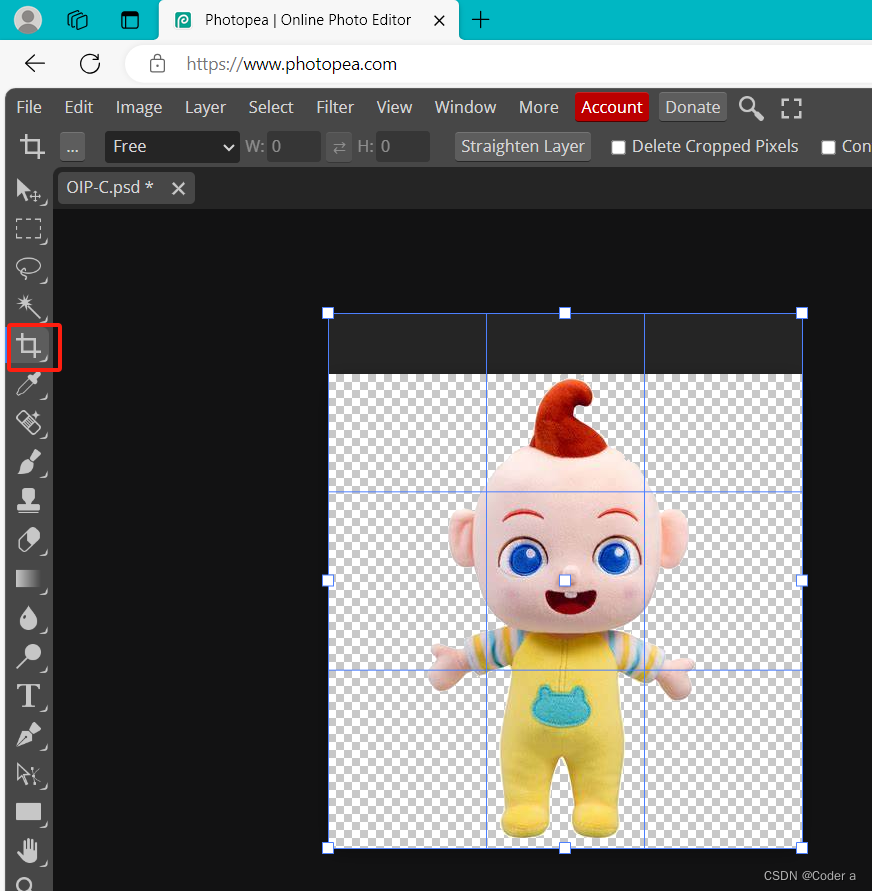
Task: Enable Delete Cropped Pixels checkbox
Action: click(x=618, y=148)
